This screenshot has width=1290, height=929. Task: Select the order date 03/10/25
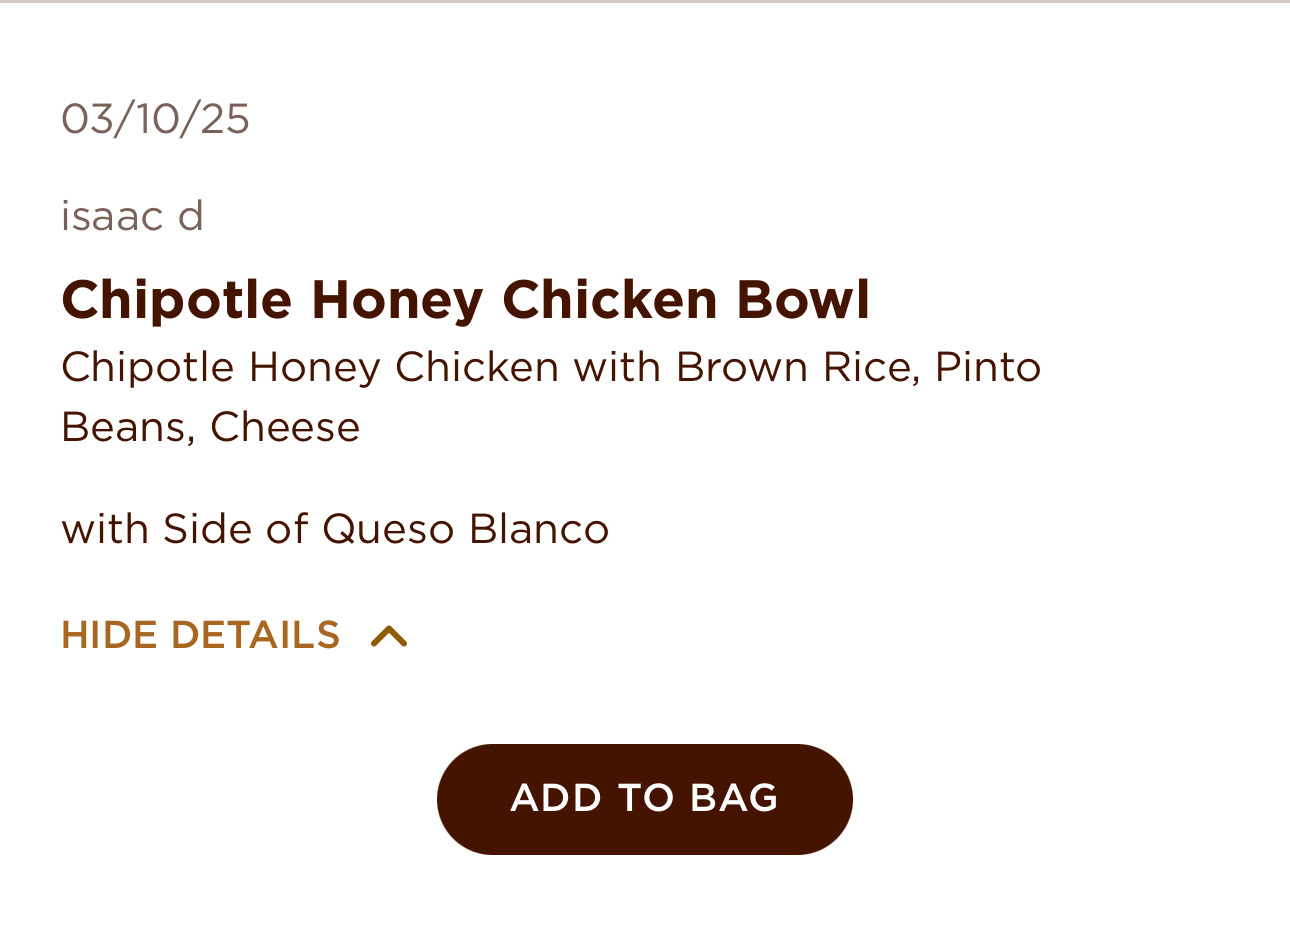click(x=155, y=119)
